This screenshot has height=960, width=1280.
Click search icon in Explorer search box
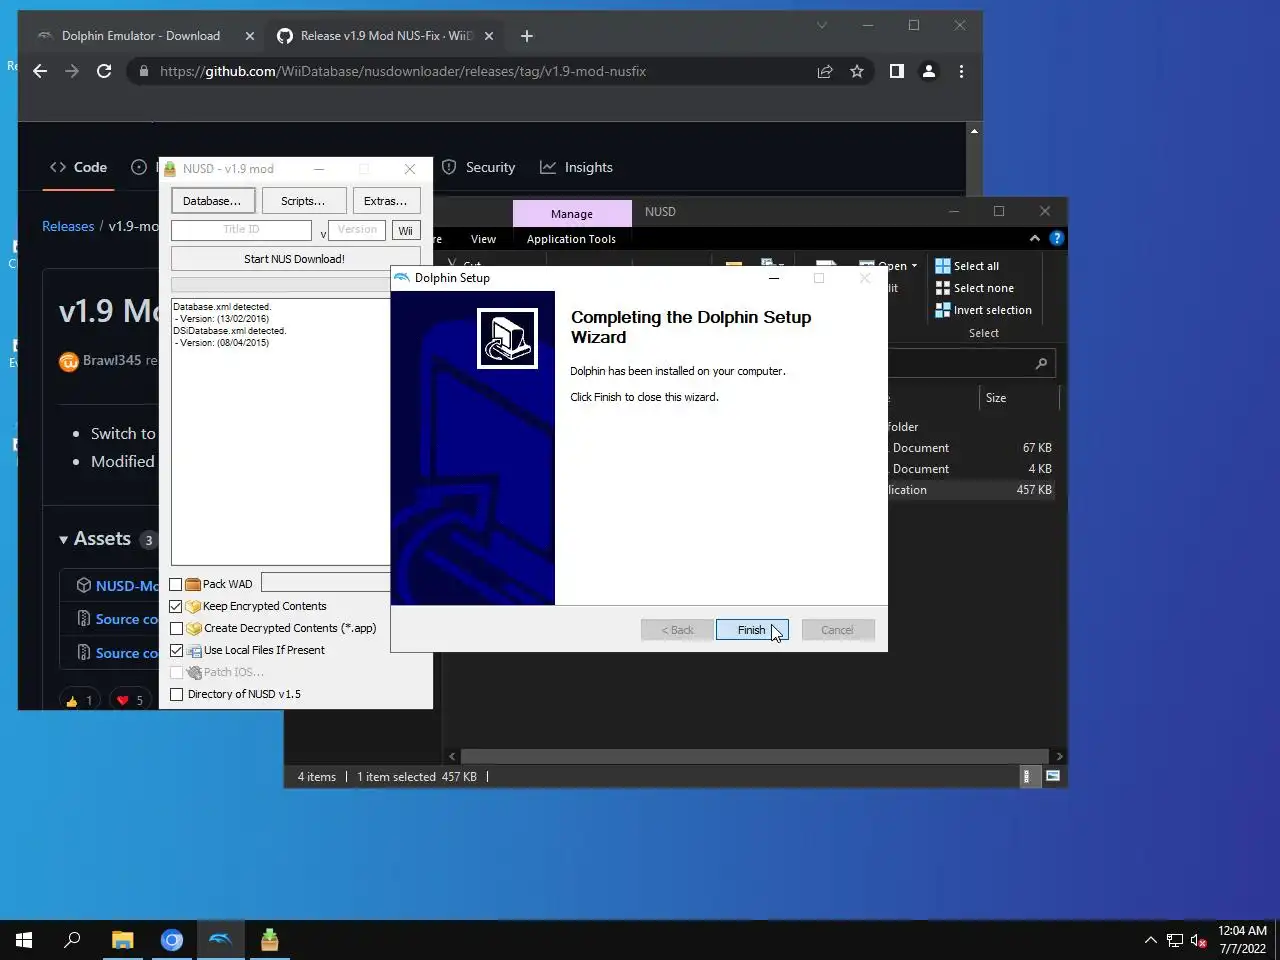[x=1041, y=363]
